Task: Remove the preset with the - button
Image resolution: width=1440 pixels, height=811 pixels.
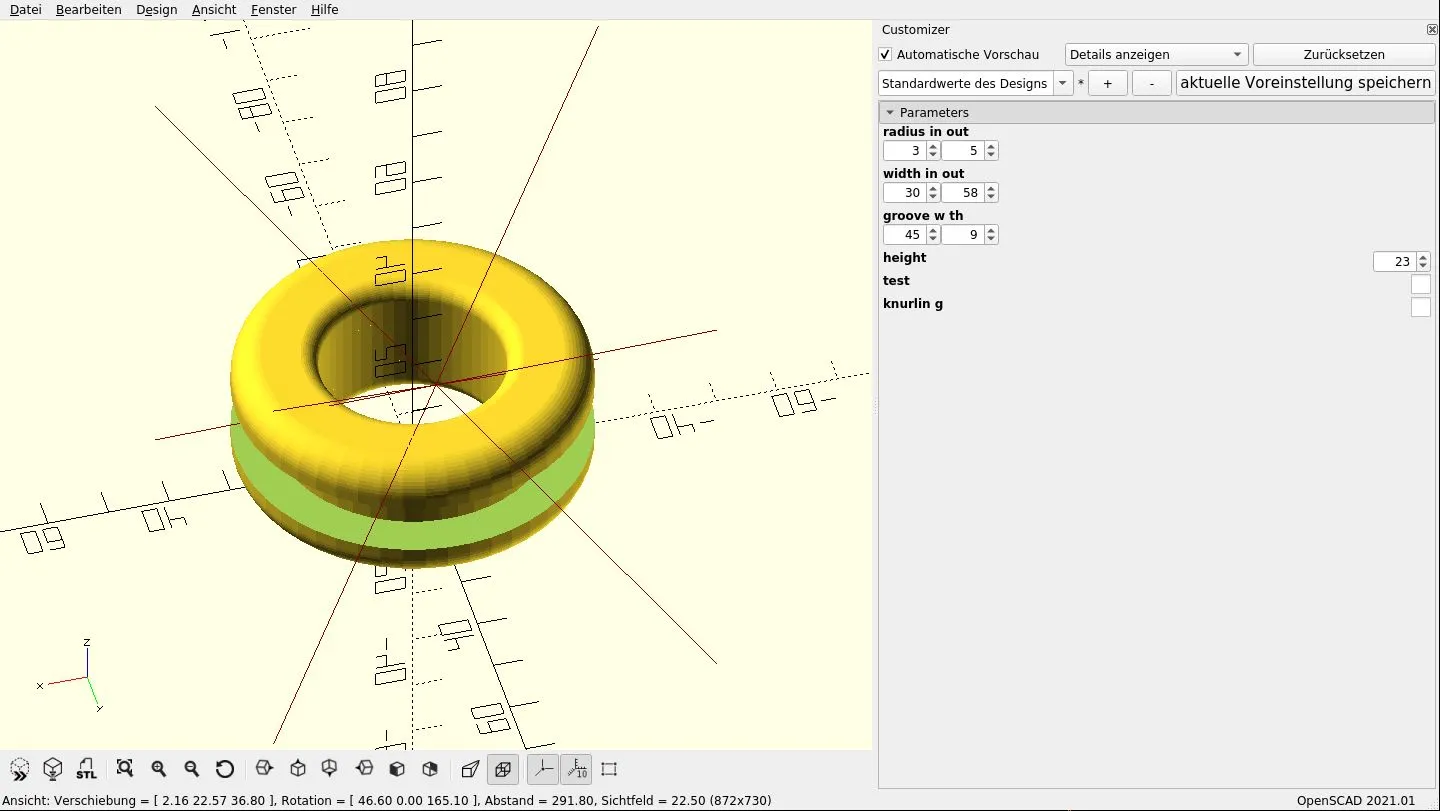Action: 1152,83
